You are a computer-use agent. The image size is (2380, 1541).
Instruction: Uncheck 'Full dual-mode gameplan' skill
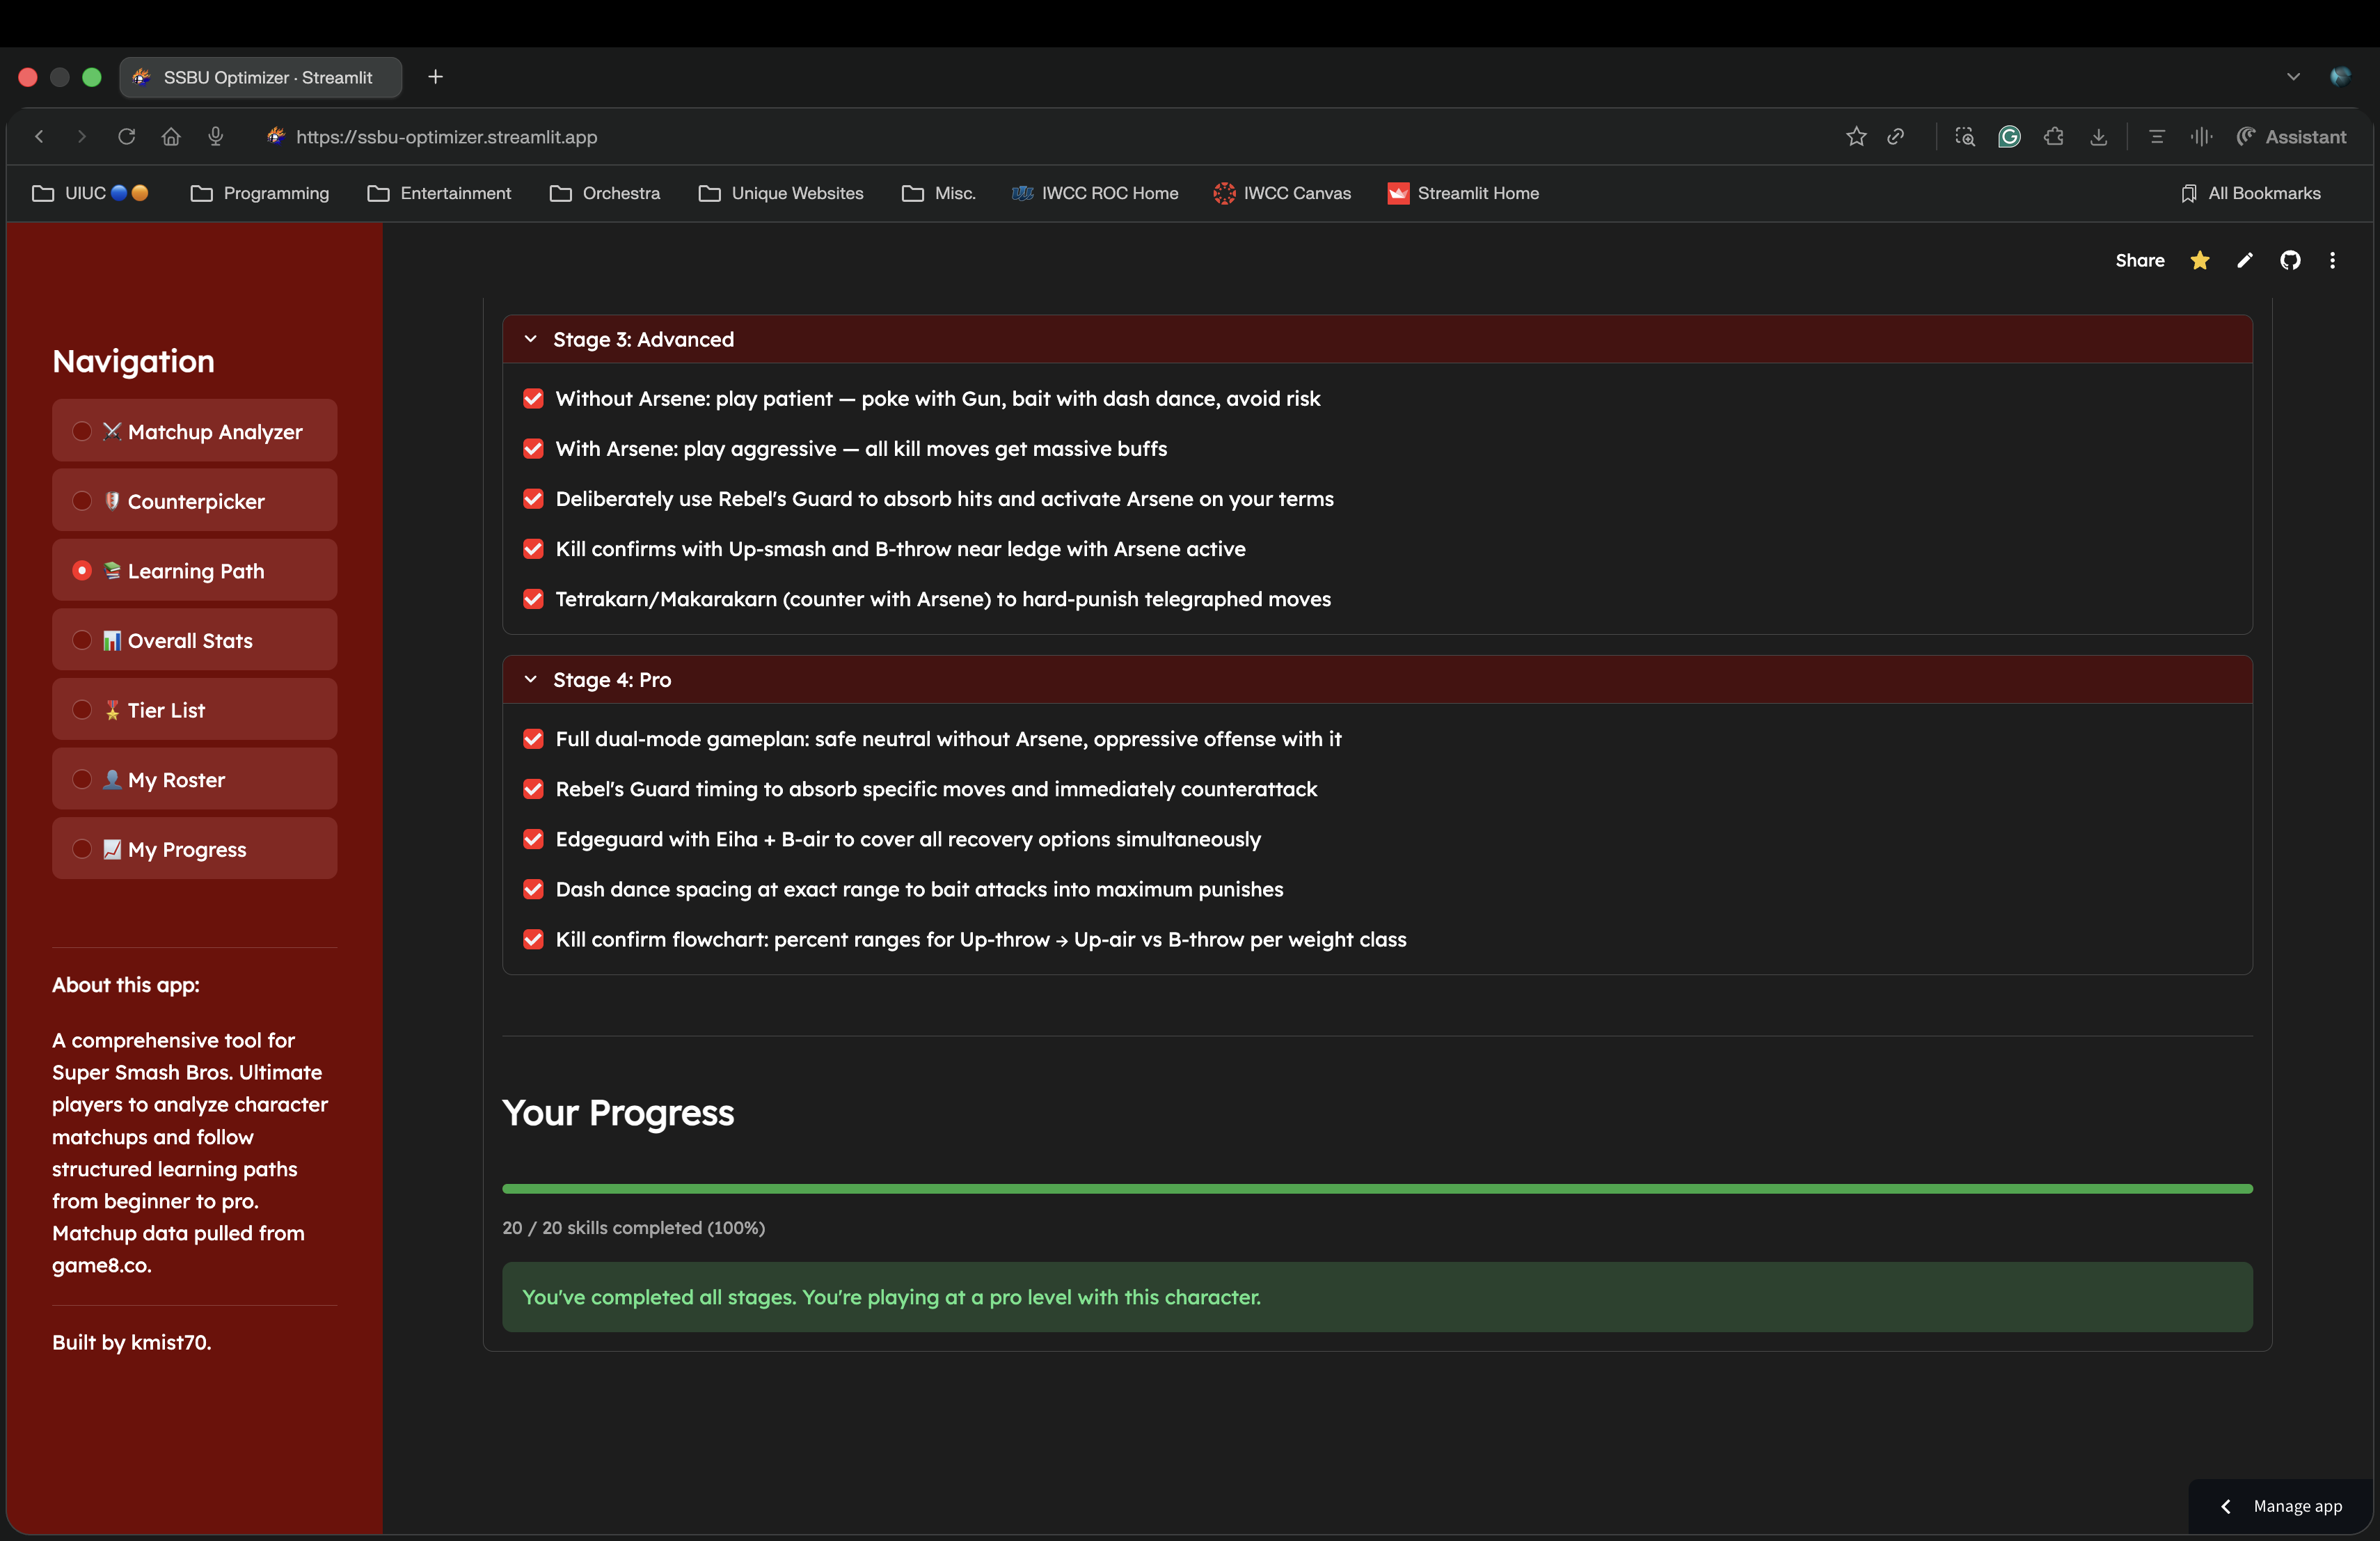[x=533, y=739]
